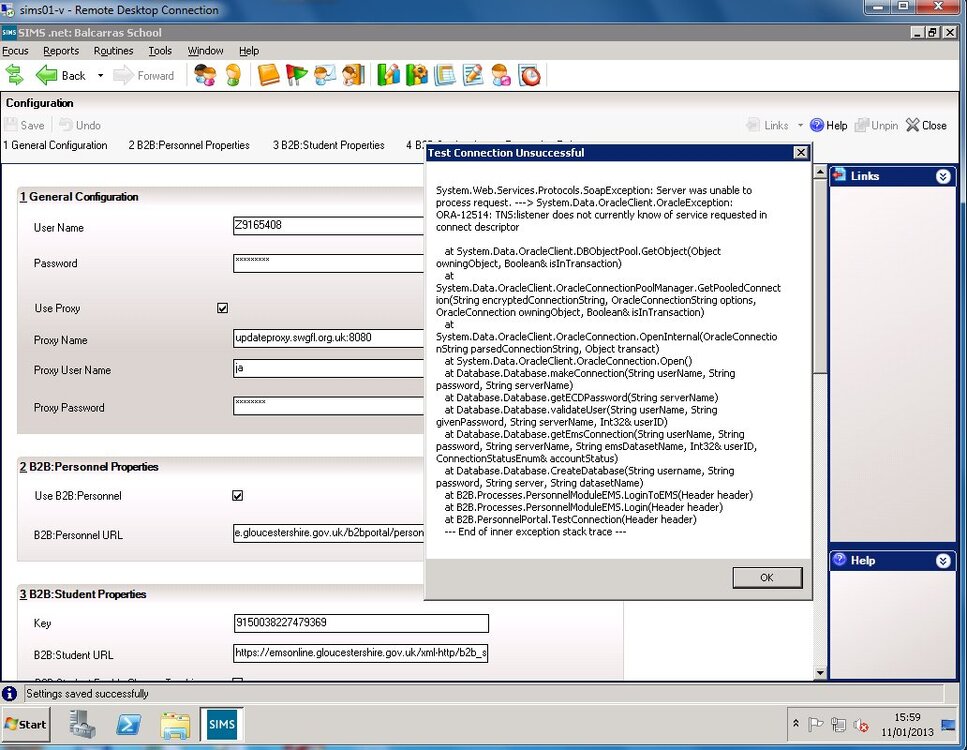Screen dimensions: 967x750
Task: Click the red alarm clock icon
Action: point(530,75)
